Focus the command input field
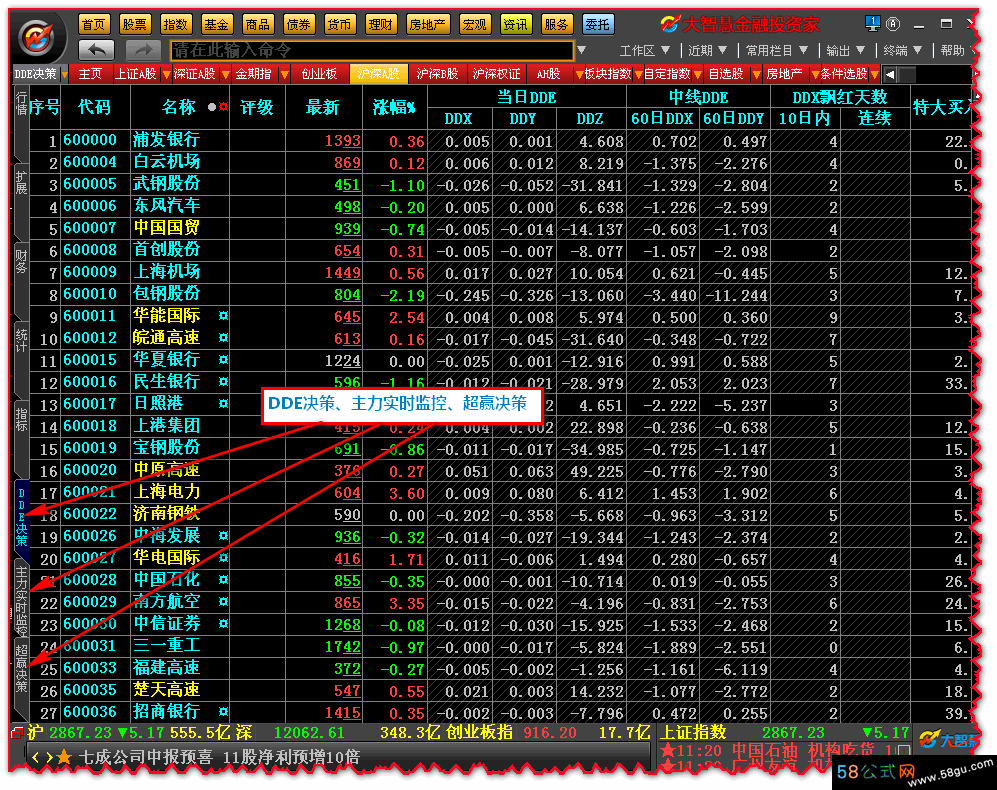The height and width of the screenshot is (790, 997). point(372,50)
